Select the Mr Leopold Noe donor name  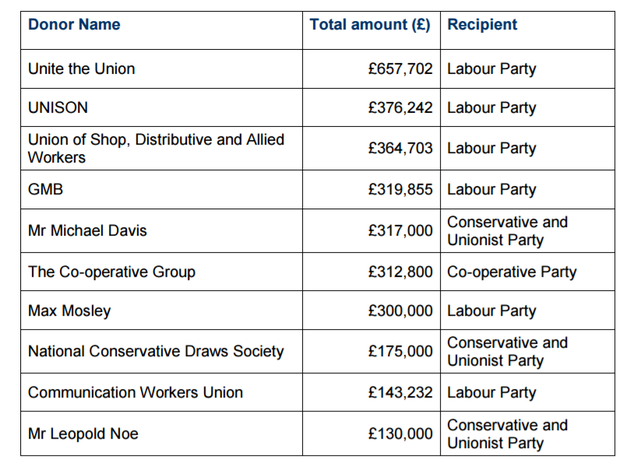[x=83, y=434]
